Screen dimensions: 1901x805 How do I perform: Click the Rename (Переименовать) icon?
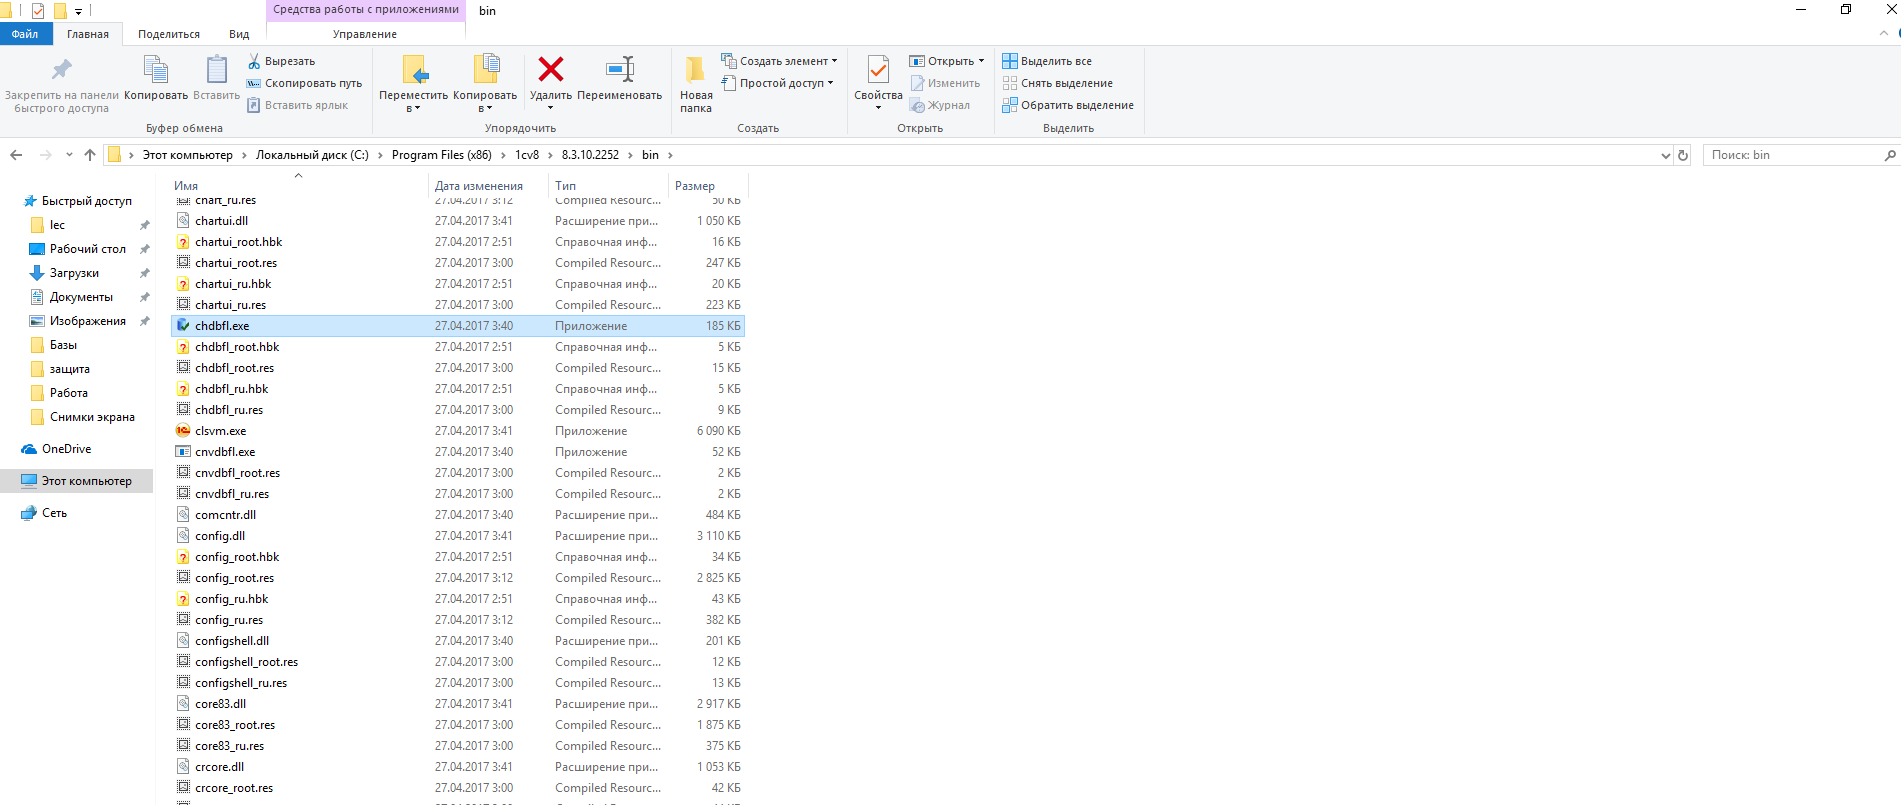click(620, 70)
